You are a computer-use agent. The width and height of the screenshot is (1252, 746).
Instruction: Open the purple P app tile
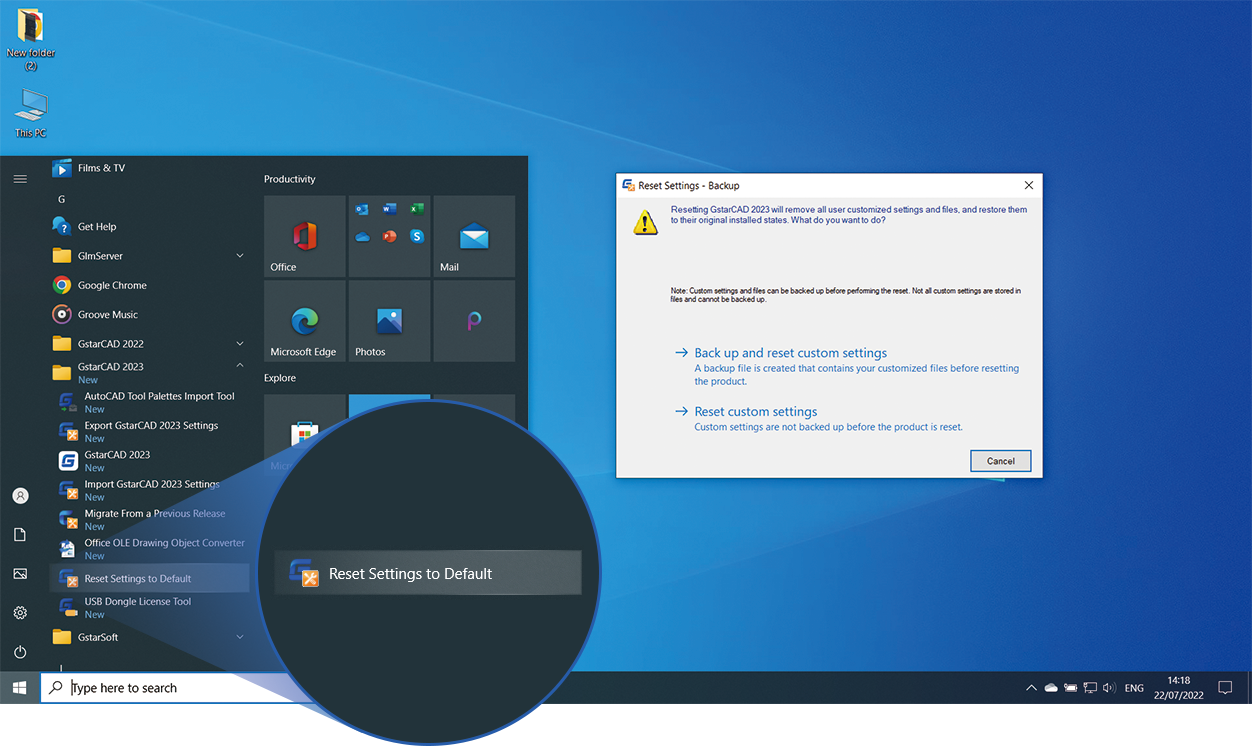coord(474,321)
